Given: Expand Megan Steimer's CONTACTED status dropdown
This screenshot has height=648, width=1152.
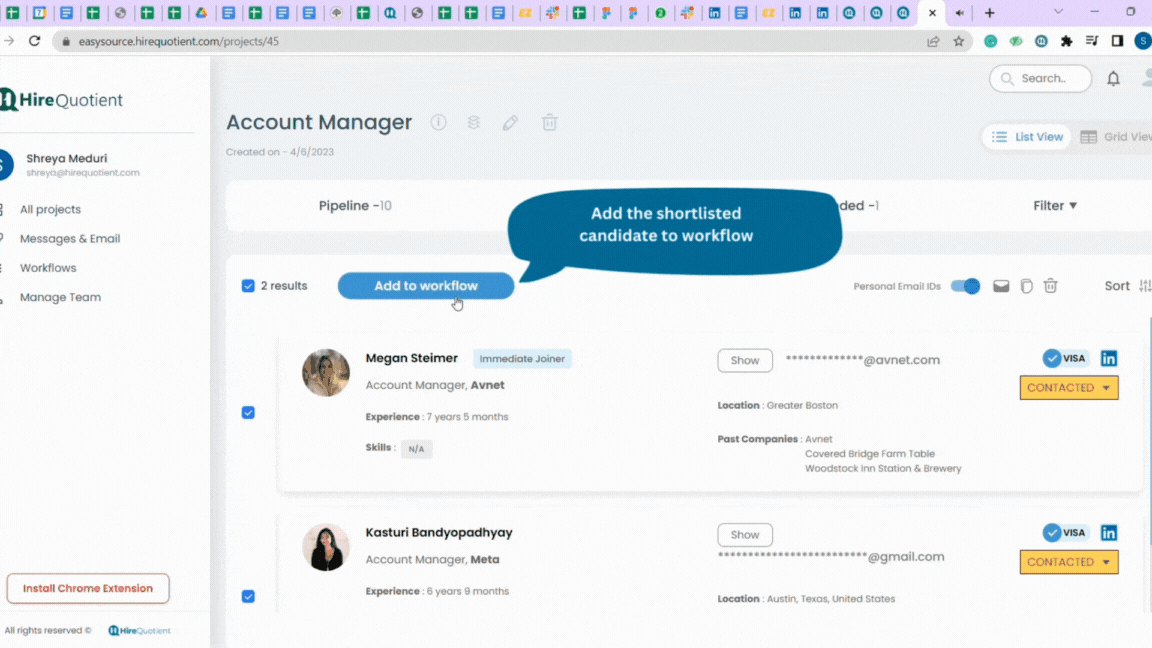Looking at the screenshot, I should click(x=1069, y=388).
